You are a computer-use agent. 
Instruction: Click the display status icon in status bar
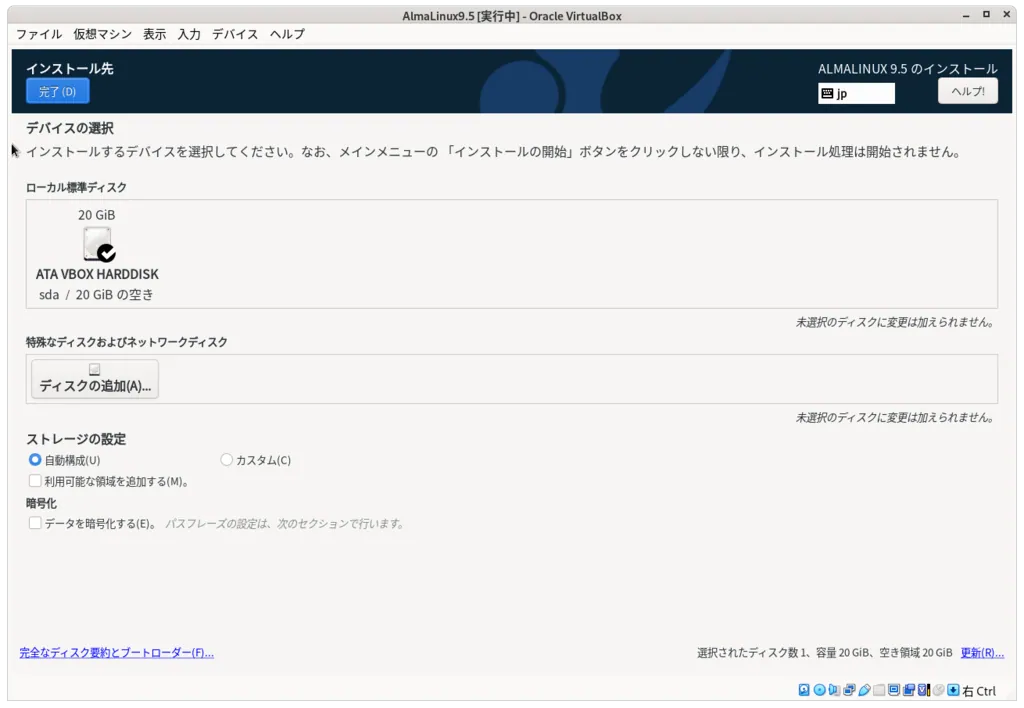point(894,690)
